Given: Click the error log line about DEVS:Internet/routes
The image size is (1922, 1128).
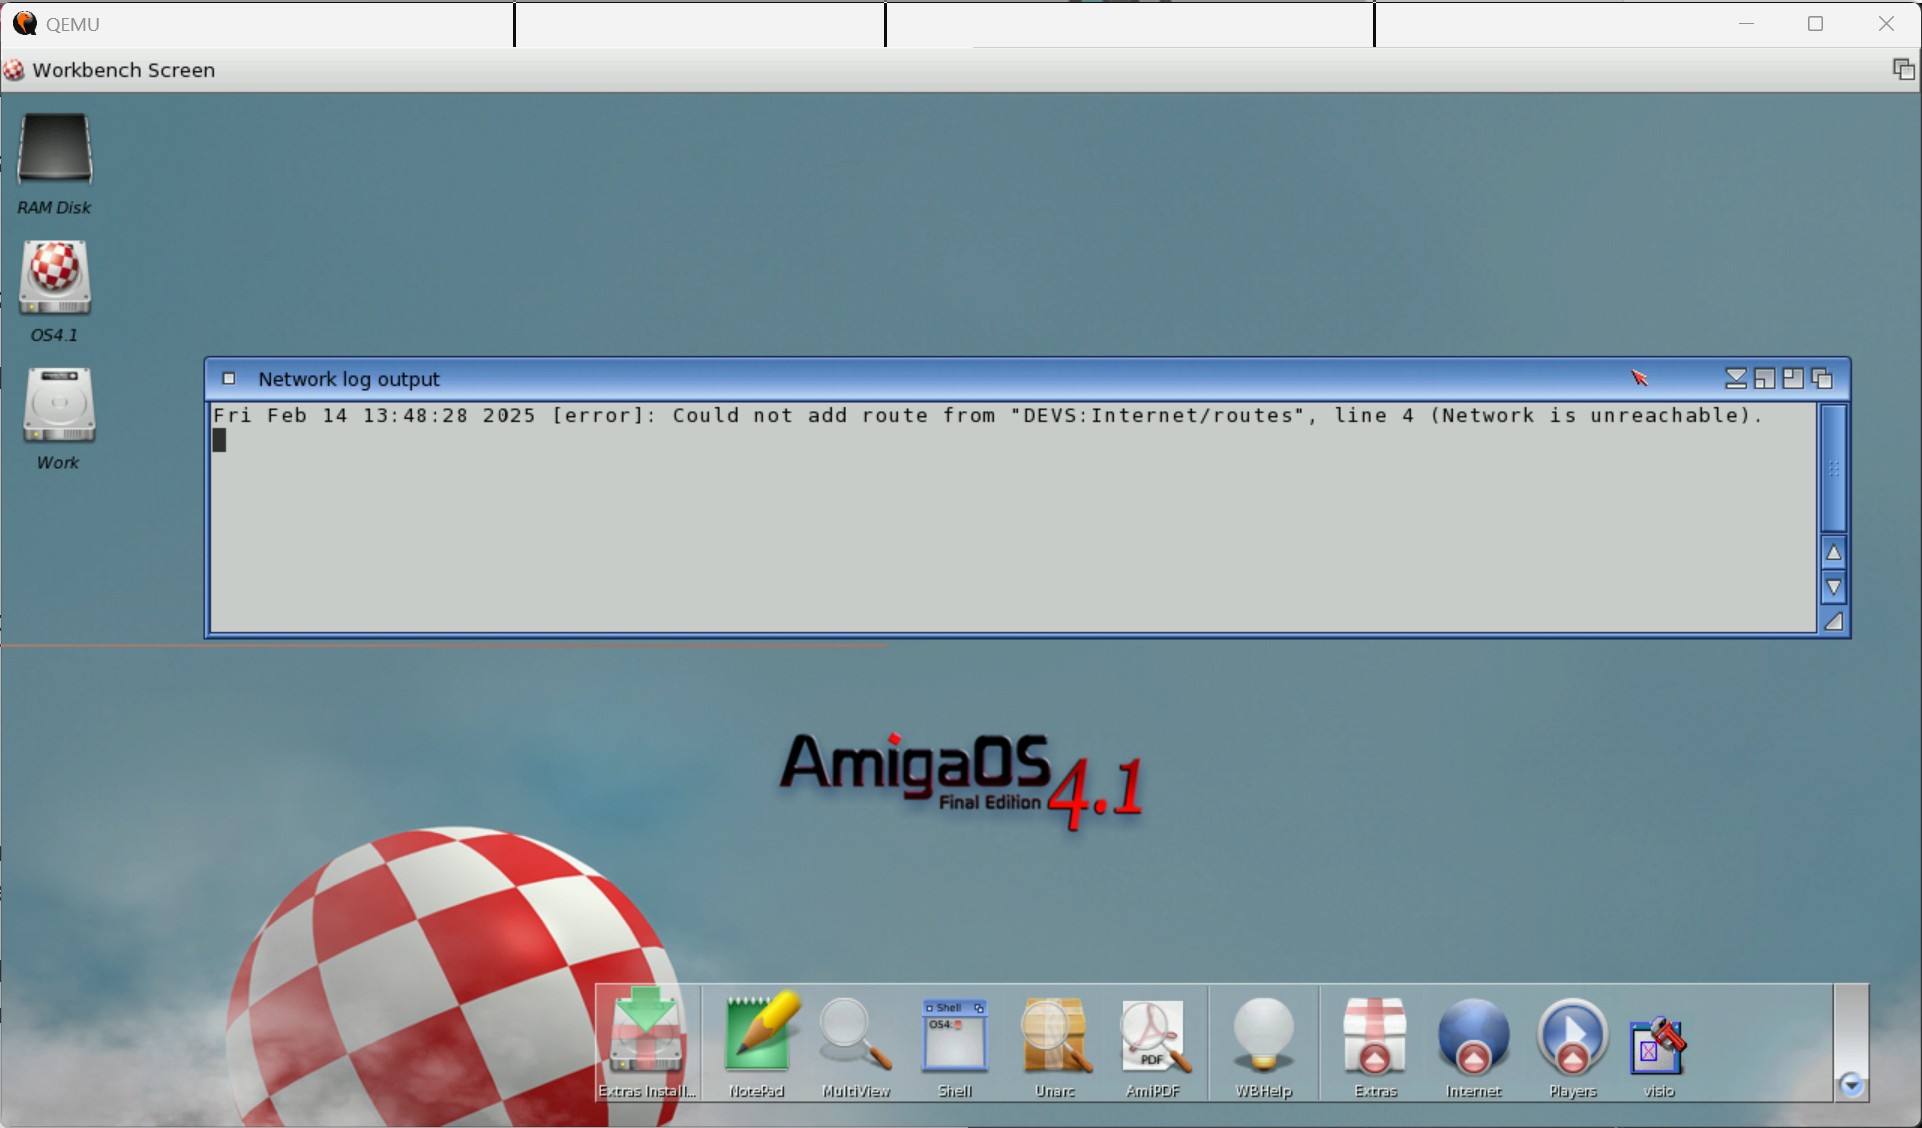Looking at the screenshot, I should (988, 416).
